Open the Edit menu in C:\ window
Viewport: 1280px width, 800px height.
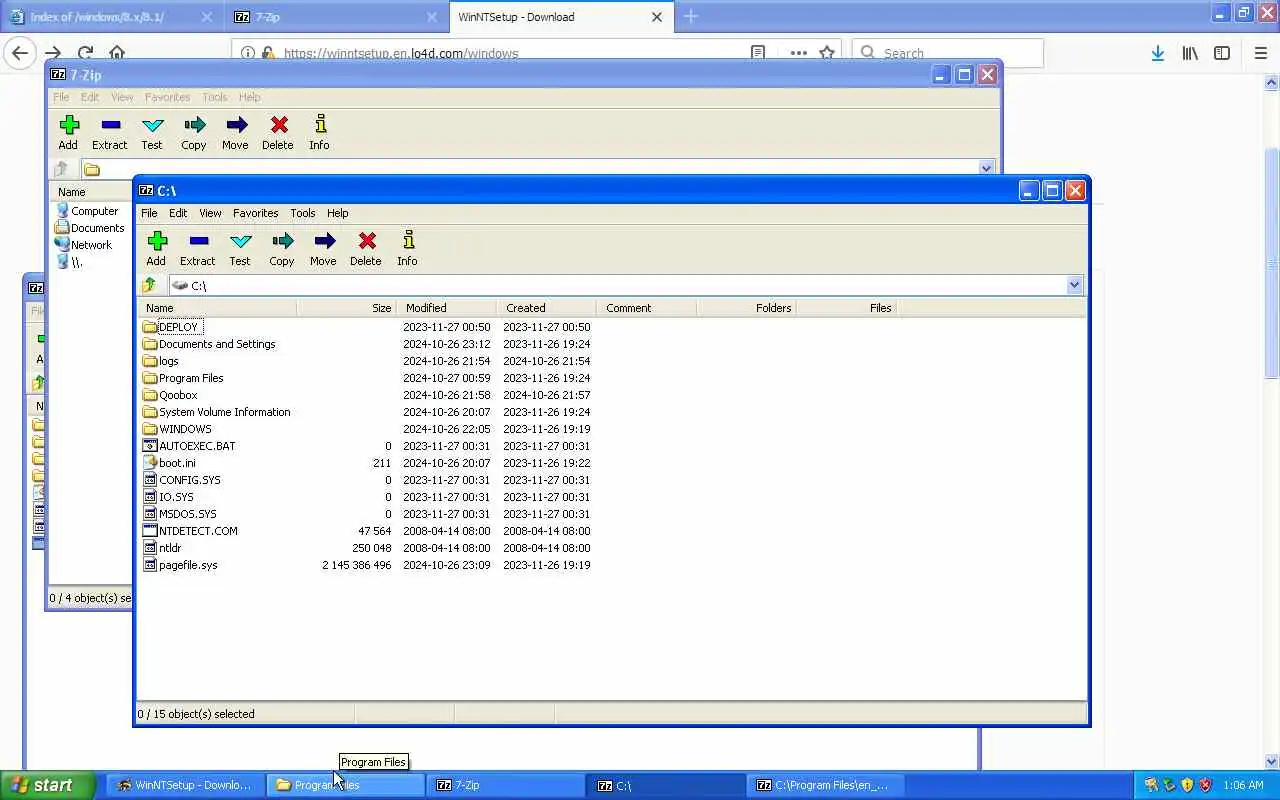tap(178, 213)
